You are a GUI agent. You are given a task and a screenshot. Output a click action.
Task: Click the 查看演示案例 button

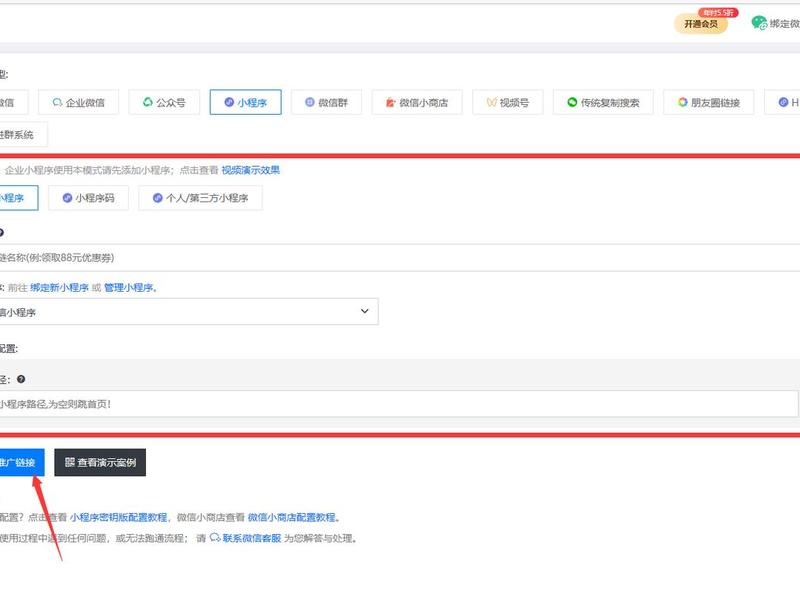point(100,462)
